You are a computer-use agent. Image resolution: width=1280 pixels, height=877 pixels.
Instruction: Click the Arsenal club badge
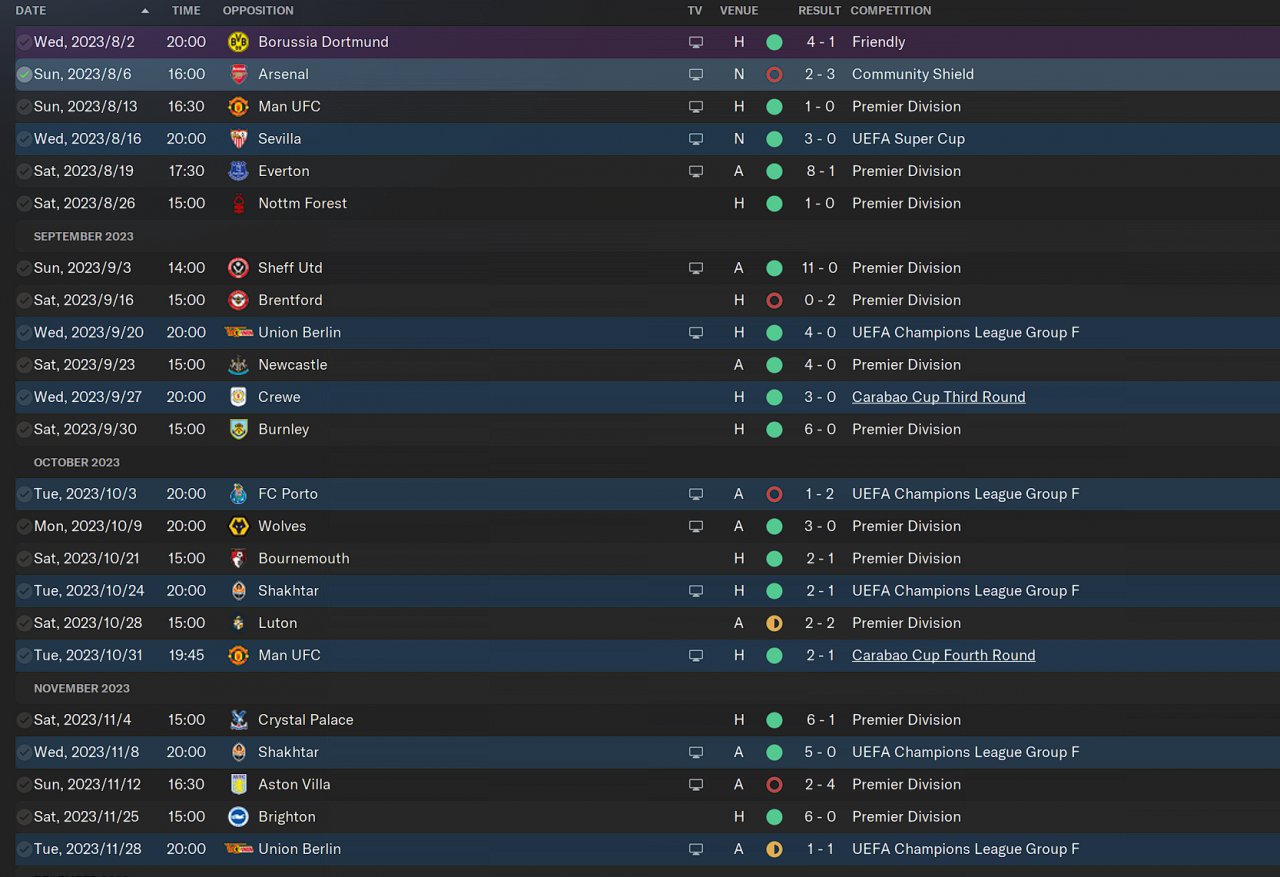coord(238,74)
